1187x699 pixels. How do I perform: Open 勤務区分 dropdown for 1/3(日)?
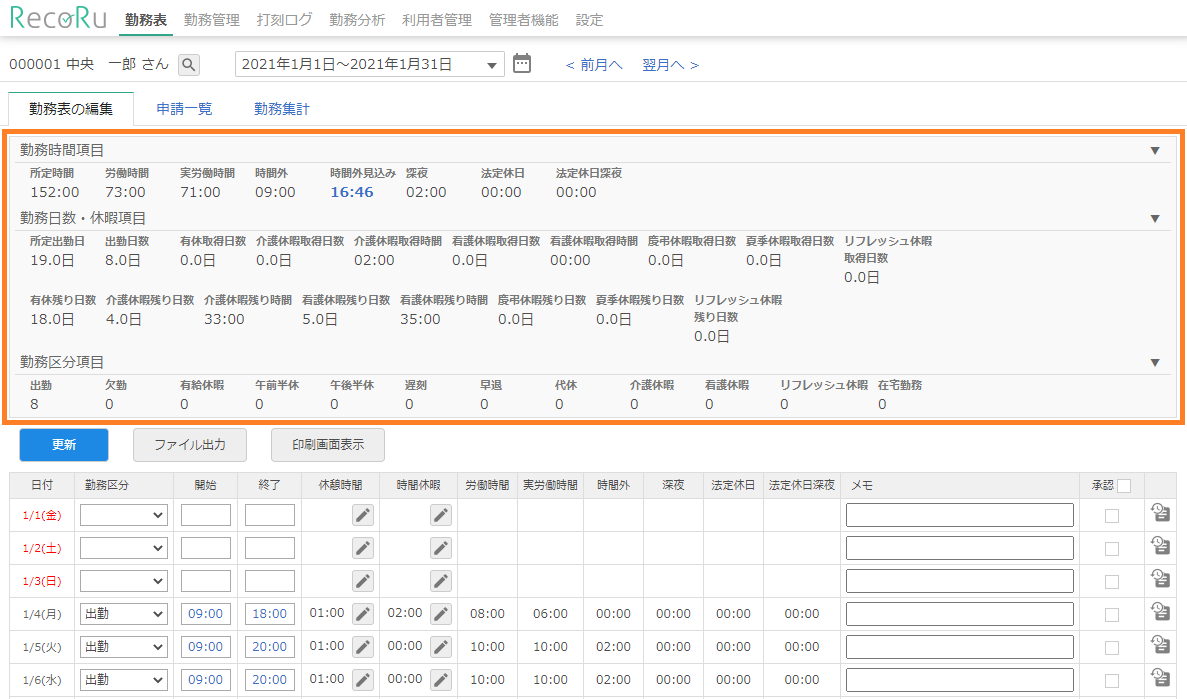(123, 582)
